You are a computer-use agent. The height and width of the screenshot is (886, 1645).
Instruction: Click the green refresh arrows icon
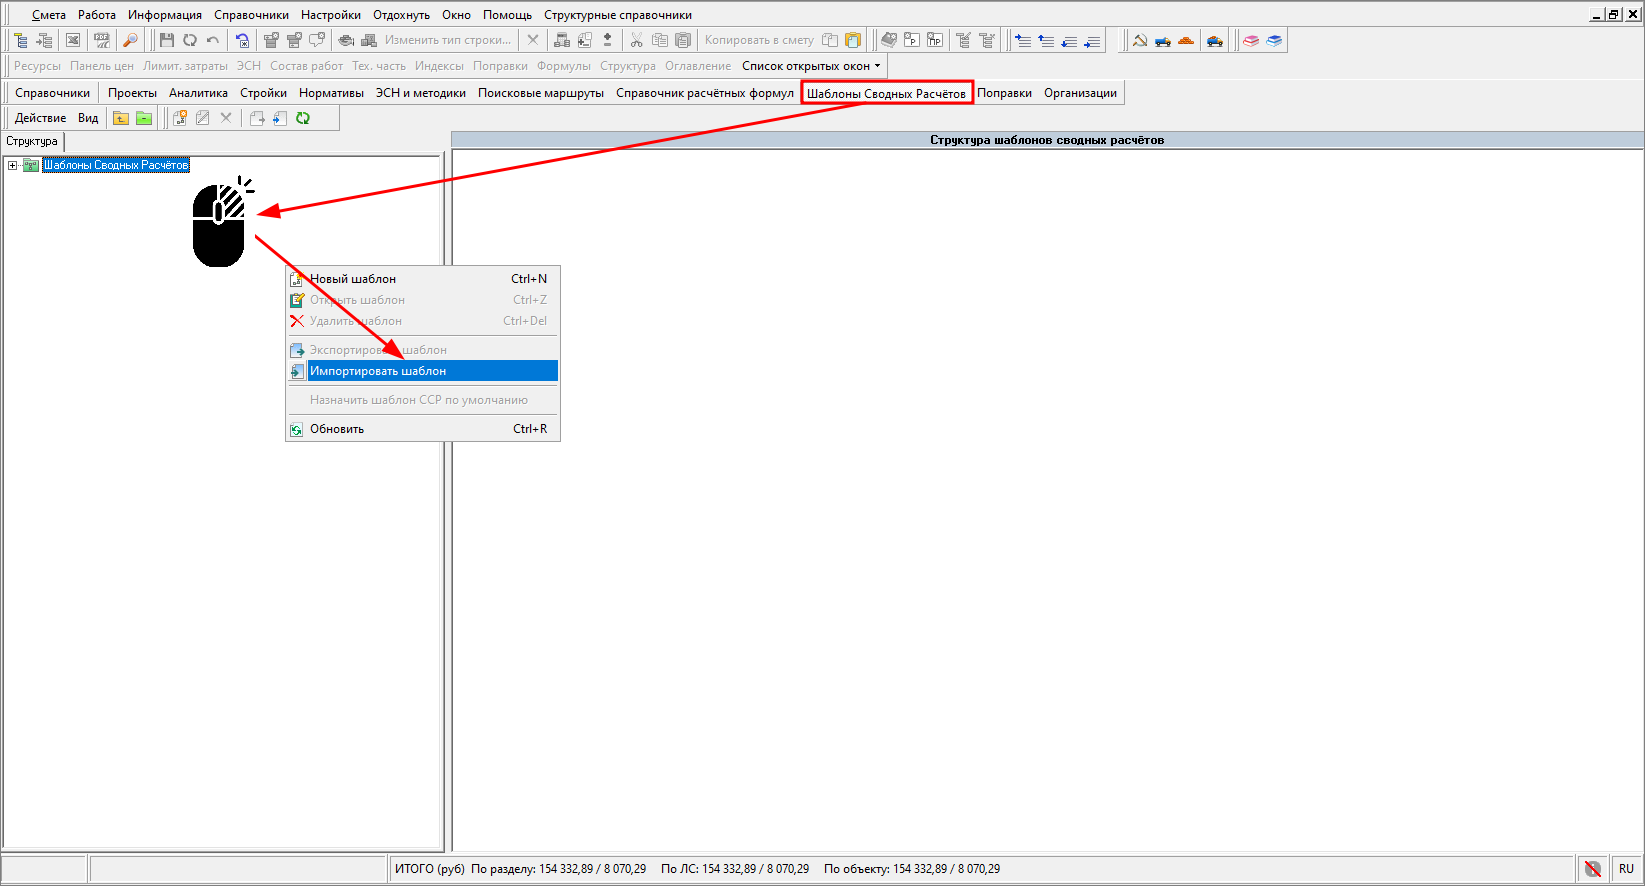point(303,118)
